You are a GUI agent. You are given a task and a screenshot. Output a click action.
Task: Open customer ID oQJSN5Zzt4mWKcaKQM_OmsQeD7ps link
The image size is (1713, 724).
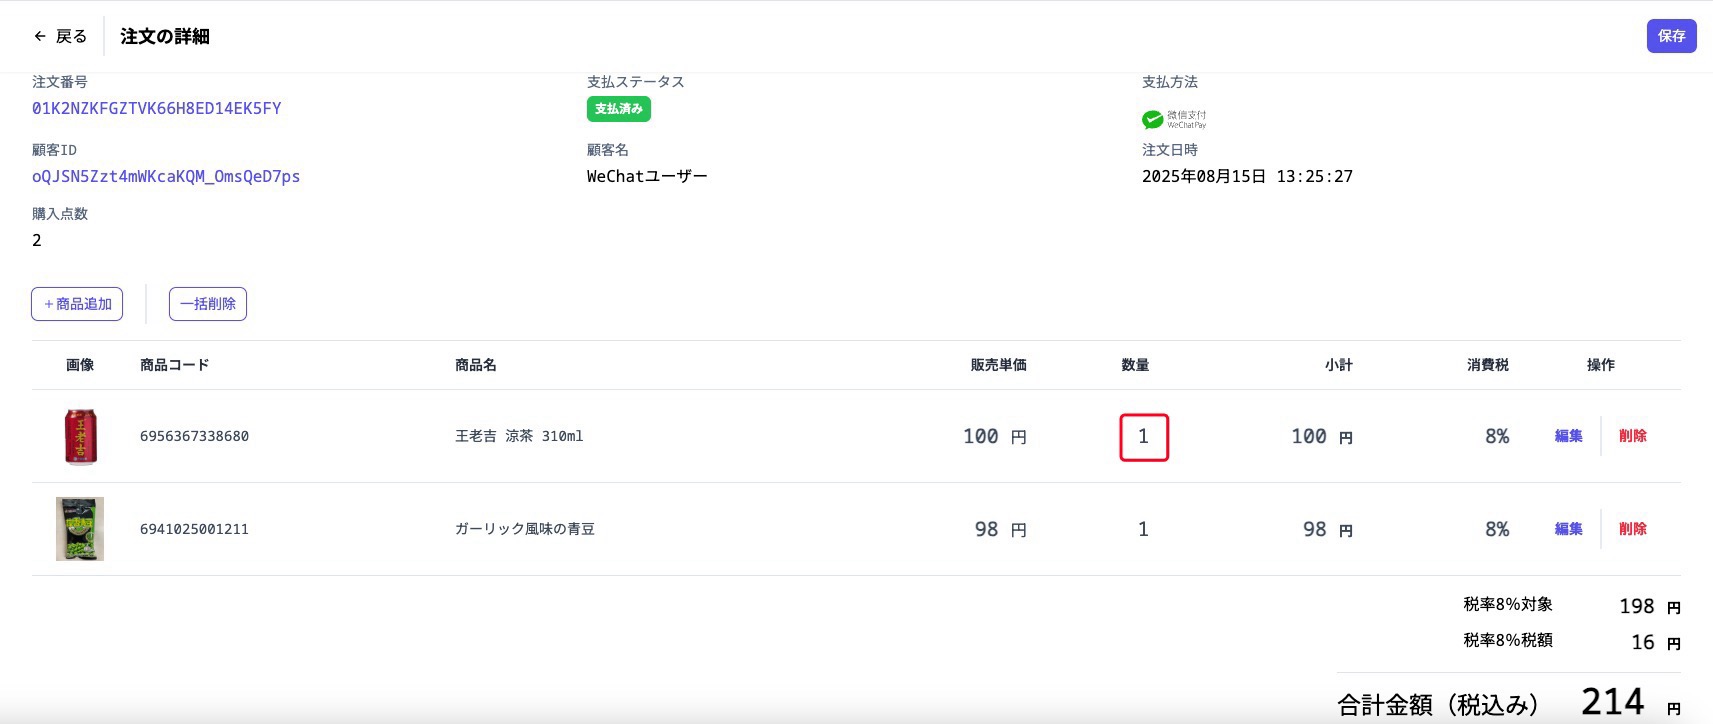point(166,176)
